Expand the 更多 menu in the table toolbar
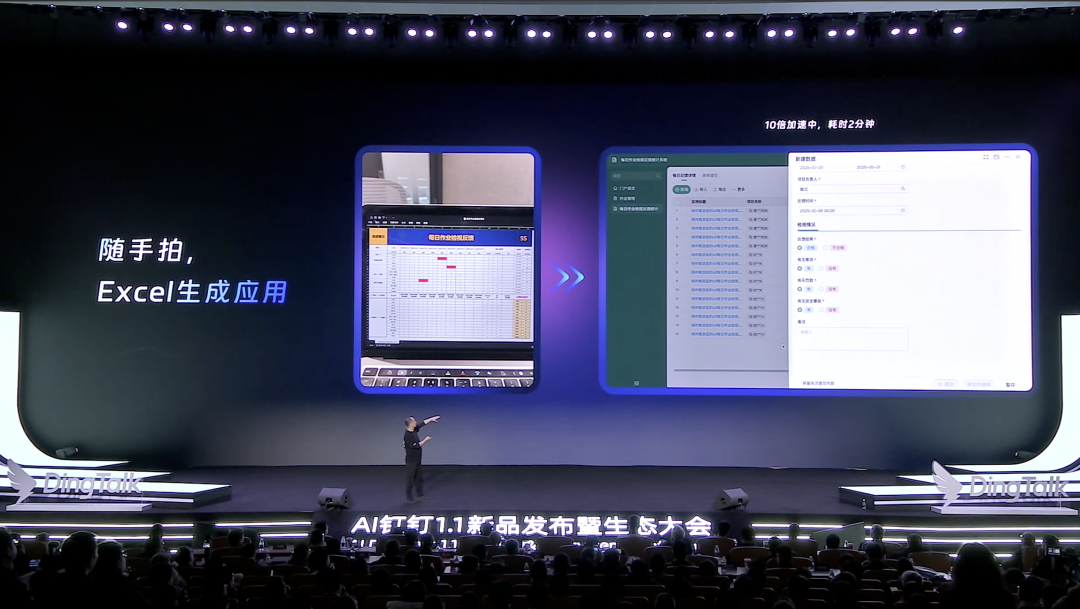The height and width of the screenshot is (609, 1080). click(738, 189)
